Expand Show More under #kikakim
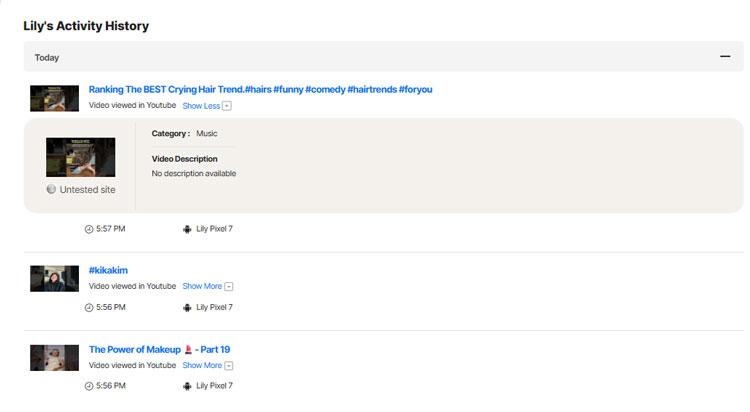 [208, 286]
